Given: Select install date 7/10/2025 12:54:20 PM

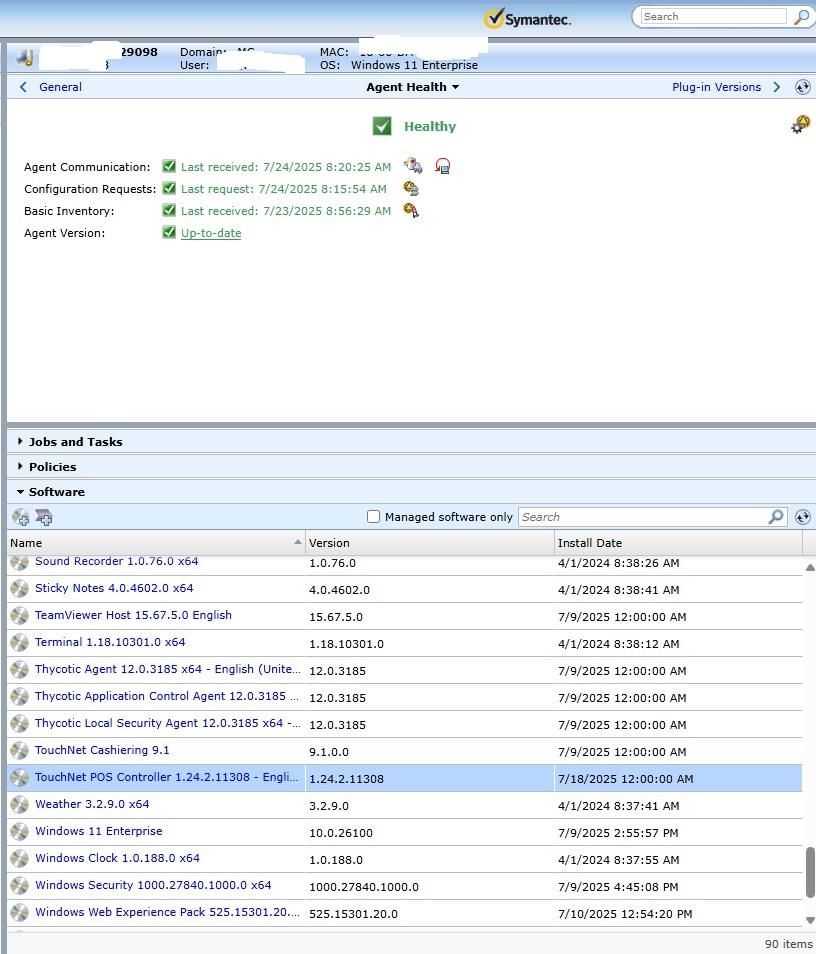Looking at the screenshot, I should 625,914.
